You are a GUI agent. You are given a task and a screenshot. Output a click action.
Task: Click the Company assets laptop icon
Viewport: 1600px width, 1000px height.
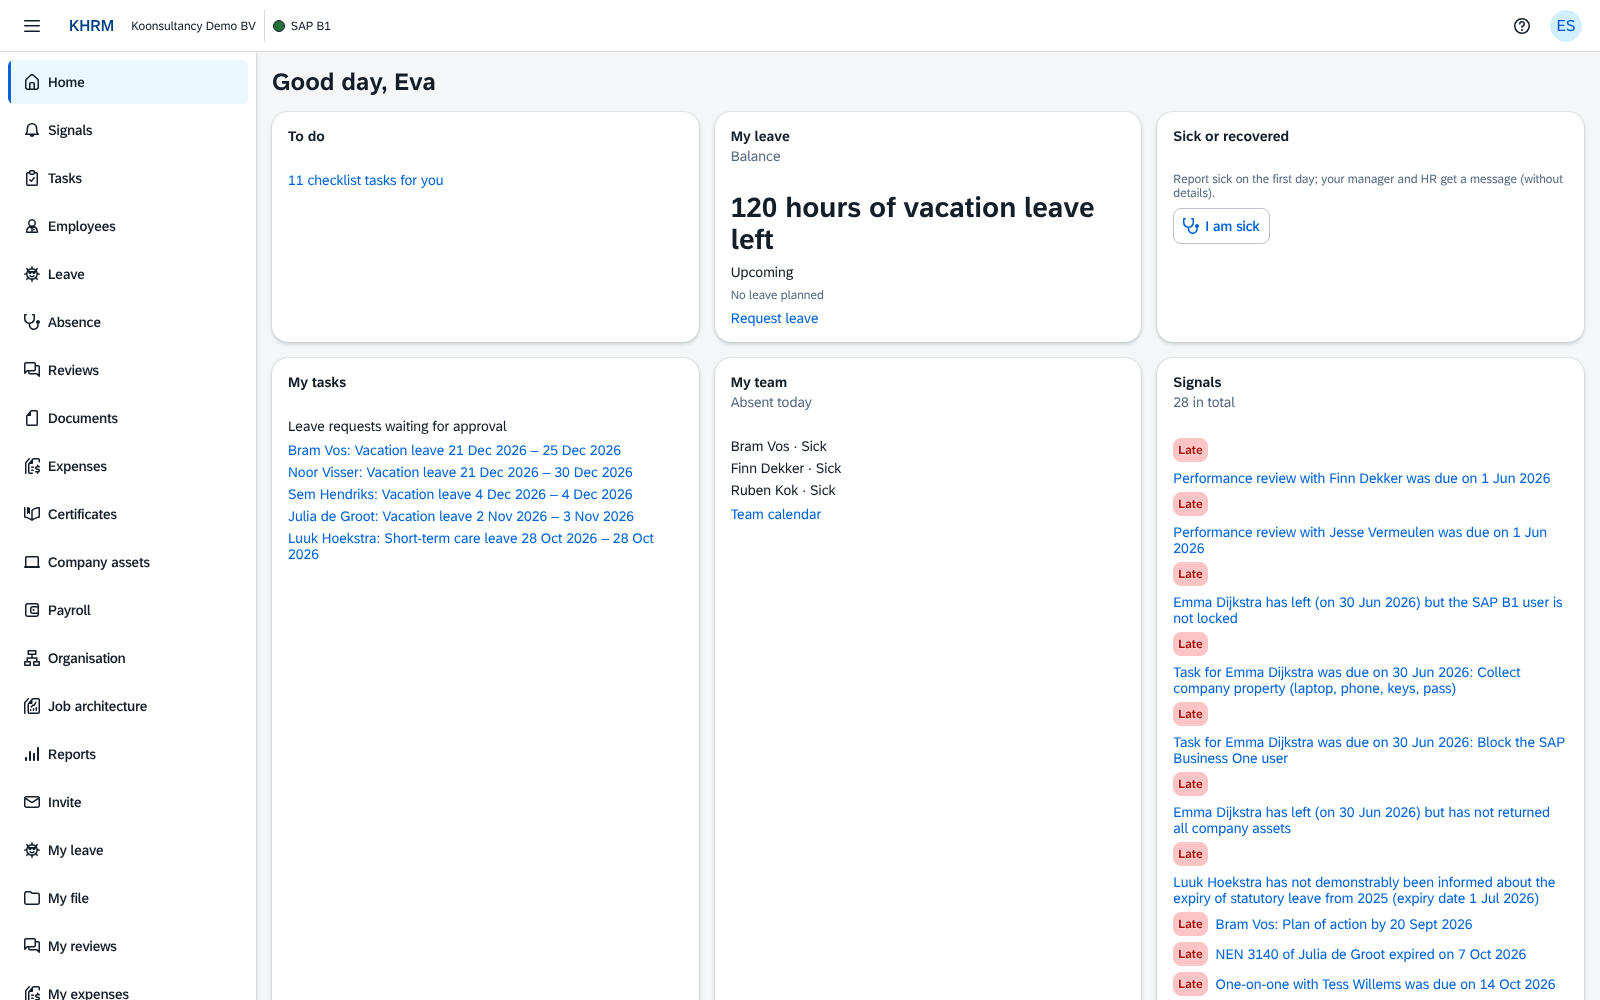(32, 562)
